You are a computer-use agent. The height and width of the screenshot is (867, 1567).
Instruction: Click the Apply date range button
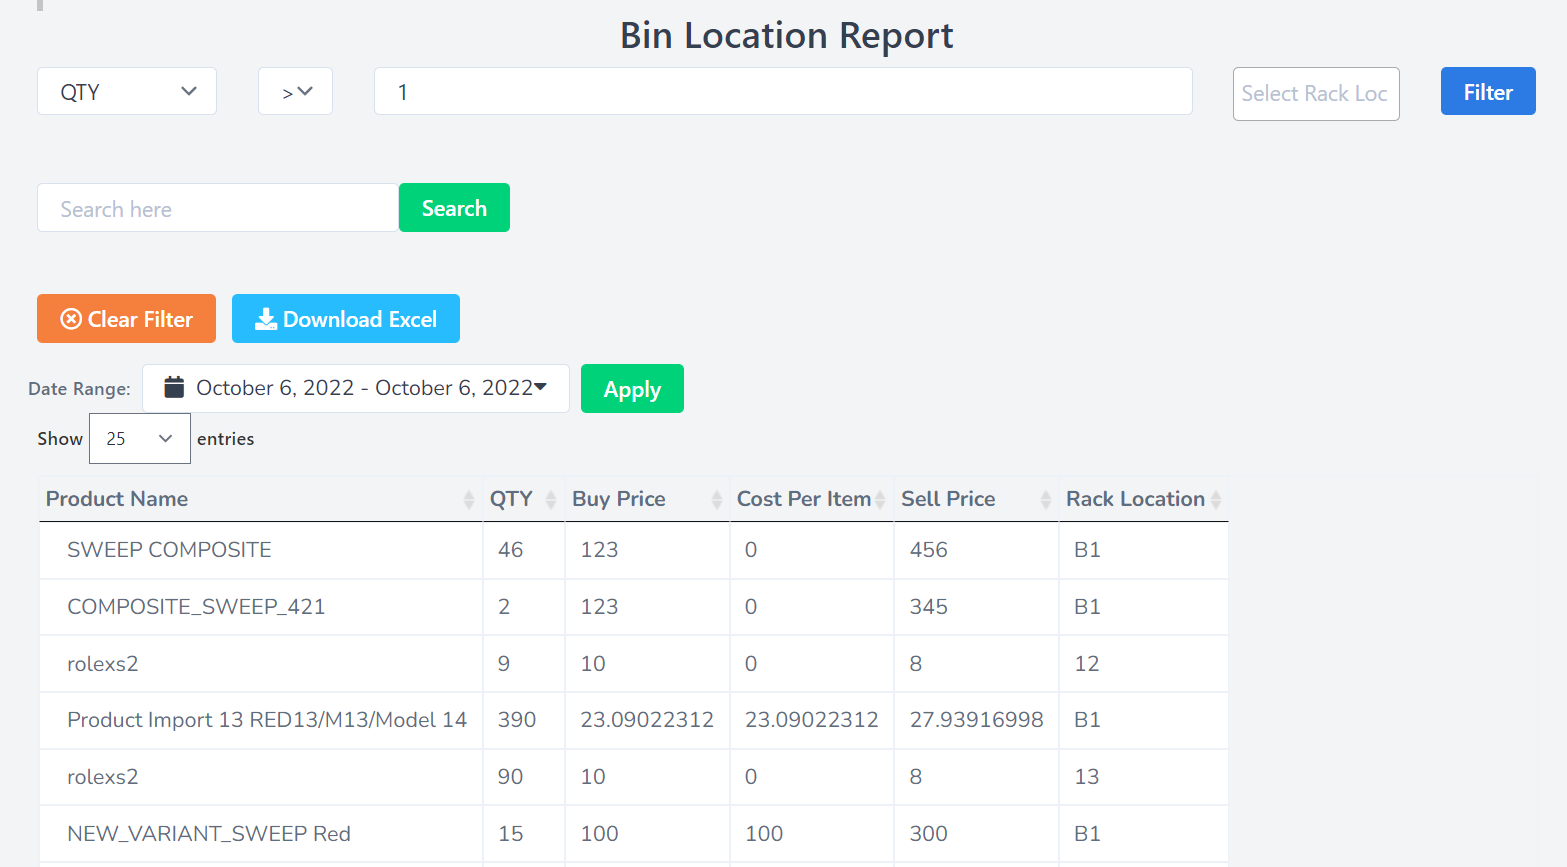coord(632,388)
